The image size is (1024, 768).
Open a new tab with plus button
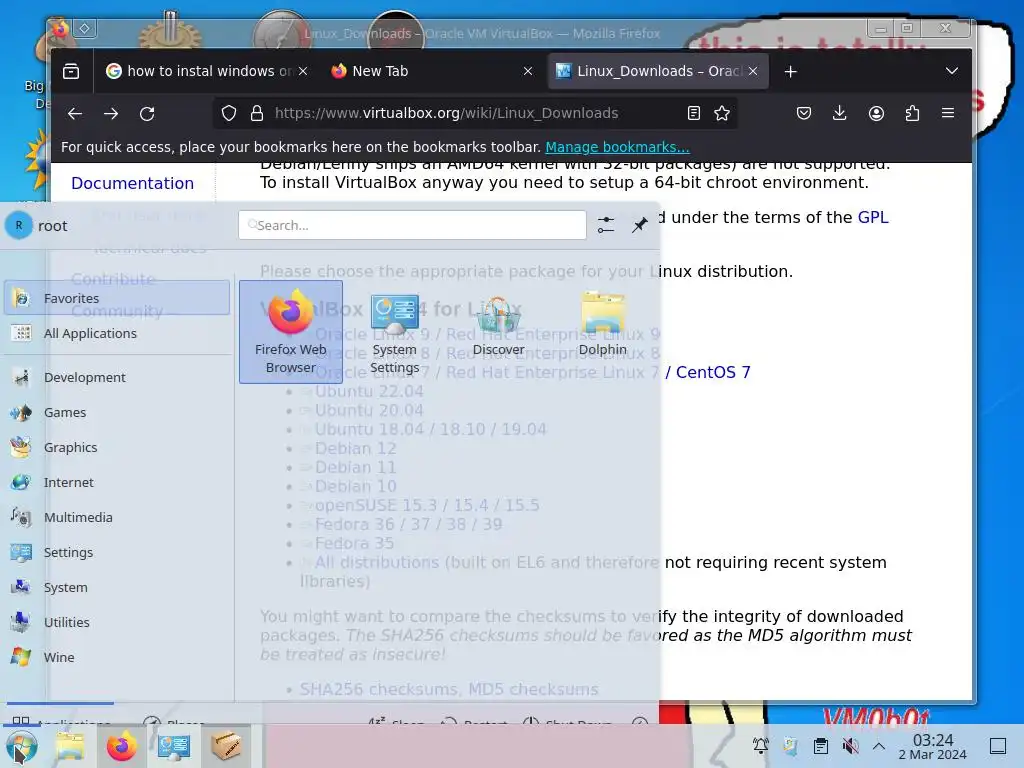[x=791, y=71]
